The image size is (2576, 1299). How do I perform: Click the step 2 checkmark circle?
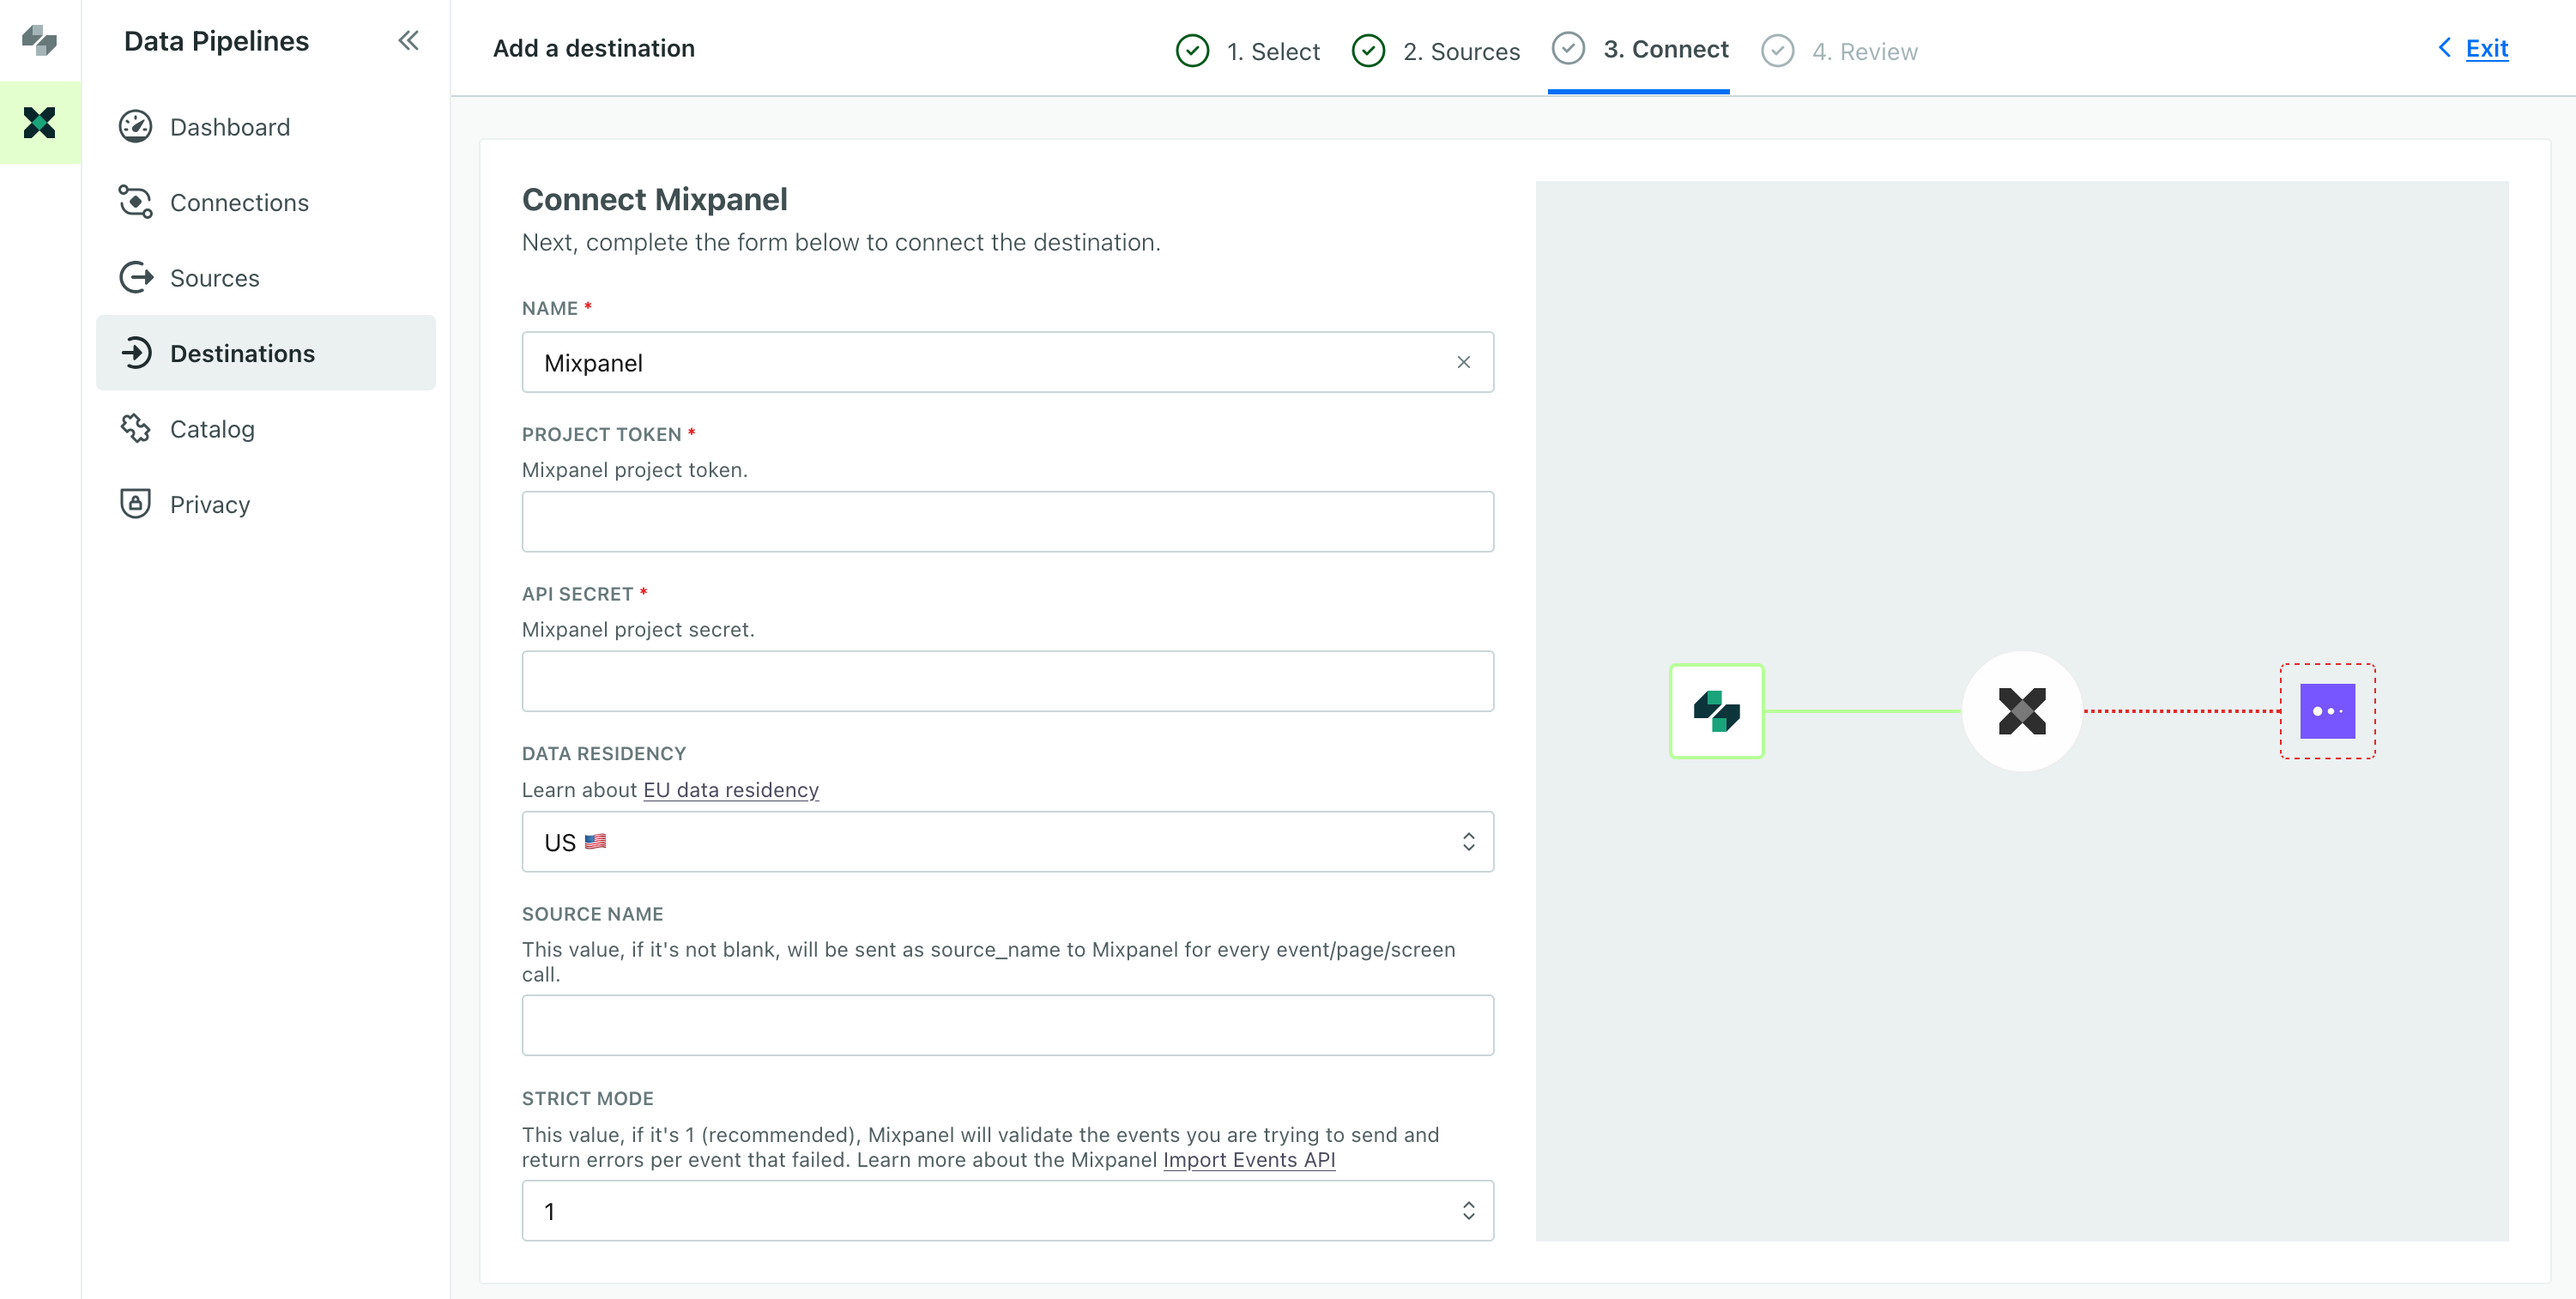click(1368, 51)
